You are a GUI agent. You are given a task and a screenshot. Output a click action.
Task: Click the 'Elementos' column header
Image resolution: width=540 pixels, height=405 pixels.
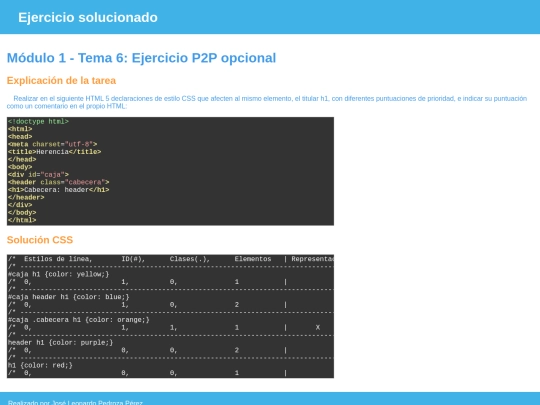[x=253, y=259]
